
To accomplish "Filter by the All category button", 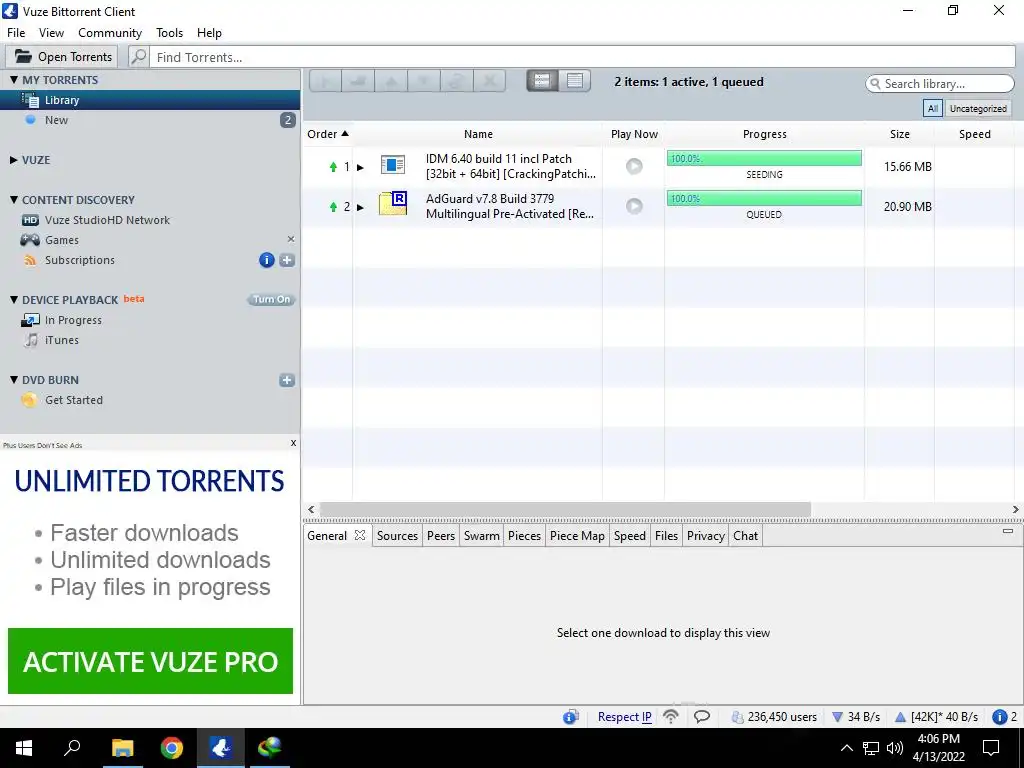I will 933,108.
